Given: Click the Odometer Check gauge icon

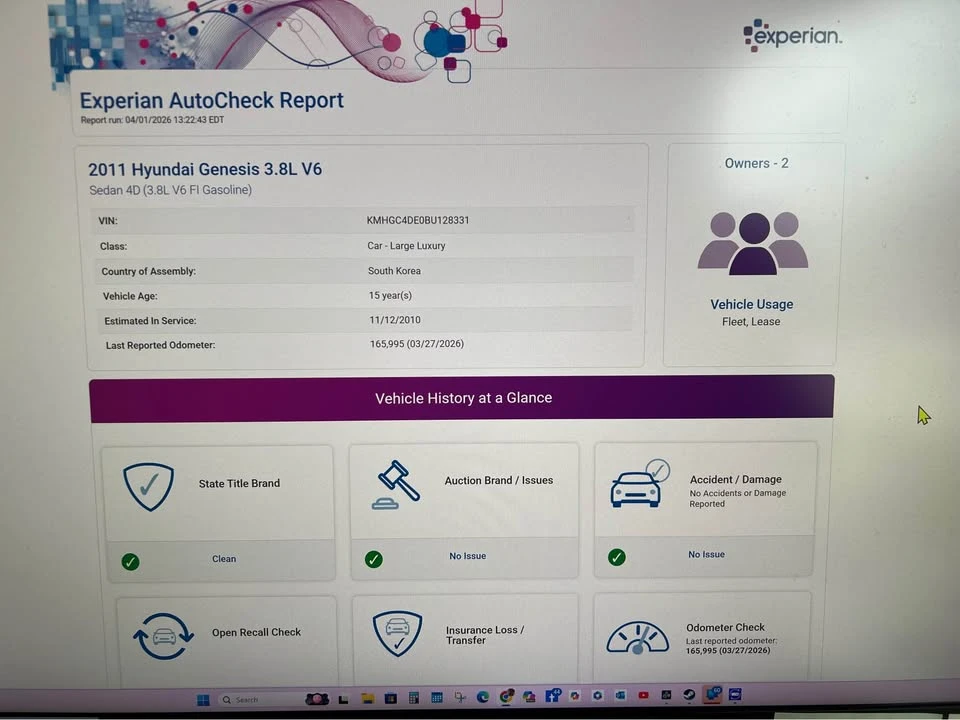Looking at the screenshot, I should pyautogui.click(x=637, y=638).
